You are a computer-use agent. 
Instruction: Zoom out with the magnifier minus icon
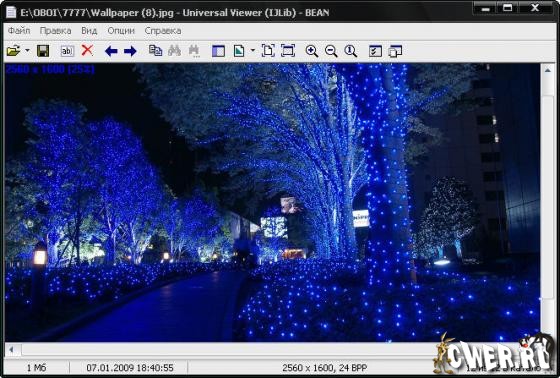pos(331,51)
